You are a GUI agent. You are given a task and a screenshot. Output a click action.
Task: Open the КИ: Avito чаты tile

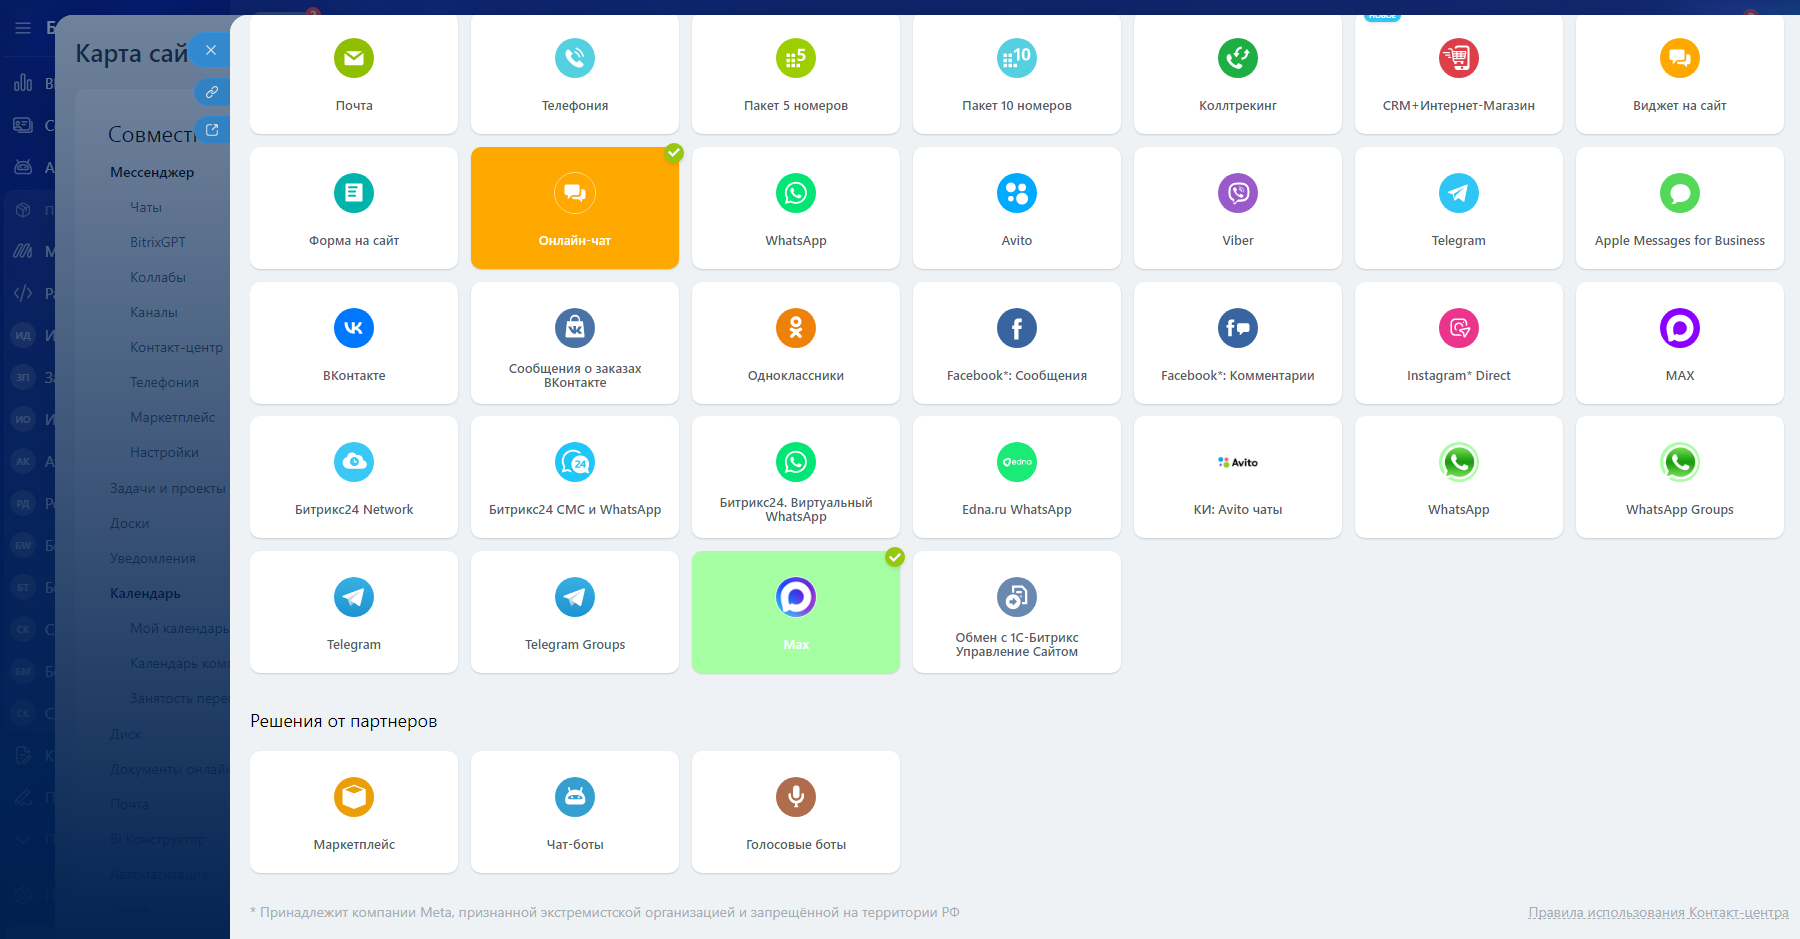click(1238, 477)
